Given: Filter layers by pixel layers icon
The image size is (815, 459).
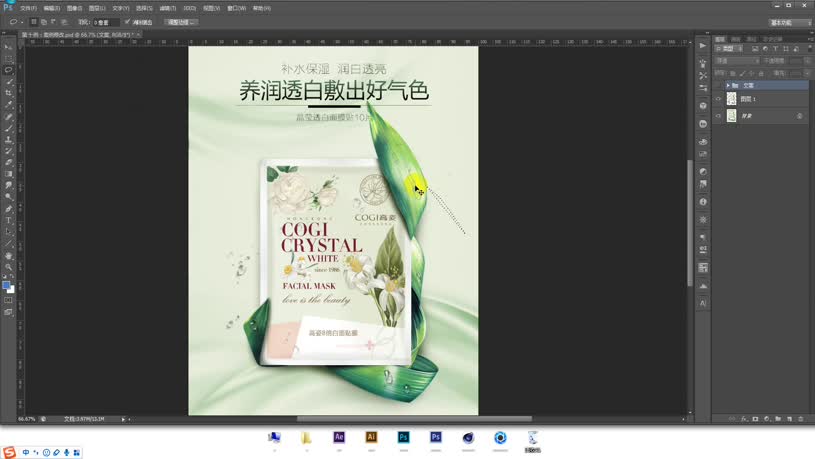Looking at the screenshot, I should (x=755, y=49).
